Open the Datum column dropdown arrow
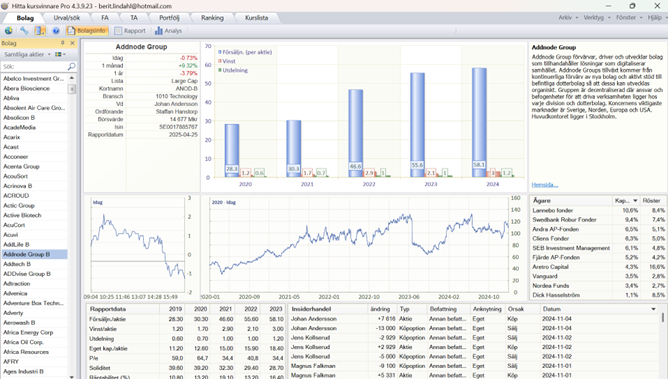668x379 pixels. (653, 309)
